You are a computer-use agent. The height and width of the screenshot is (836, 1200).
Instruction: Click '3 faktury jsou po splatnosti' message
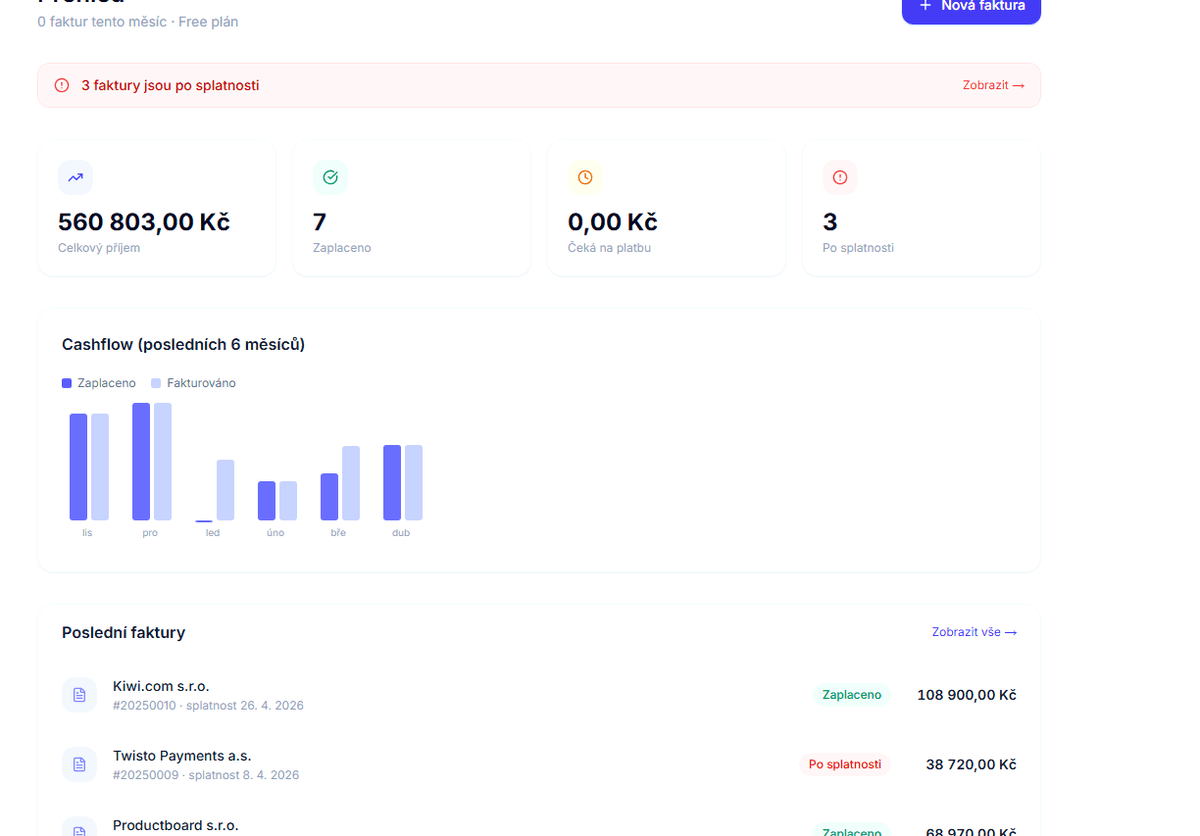click(x=170, y=85)
